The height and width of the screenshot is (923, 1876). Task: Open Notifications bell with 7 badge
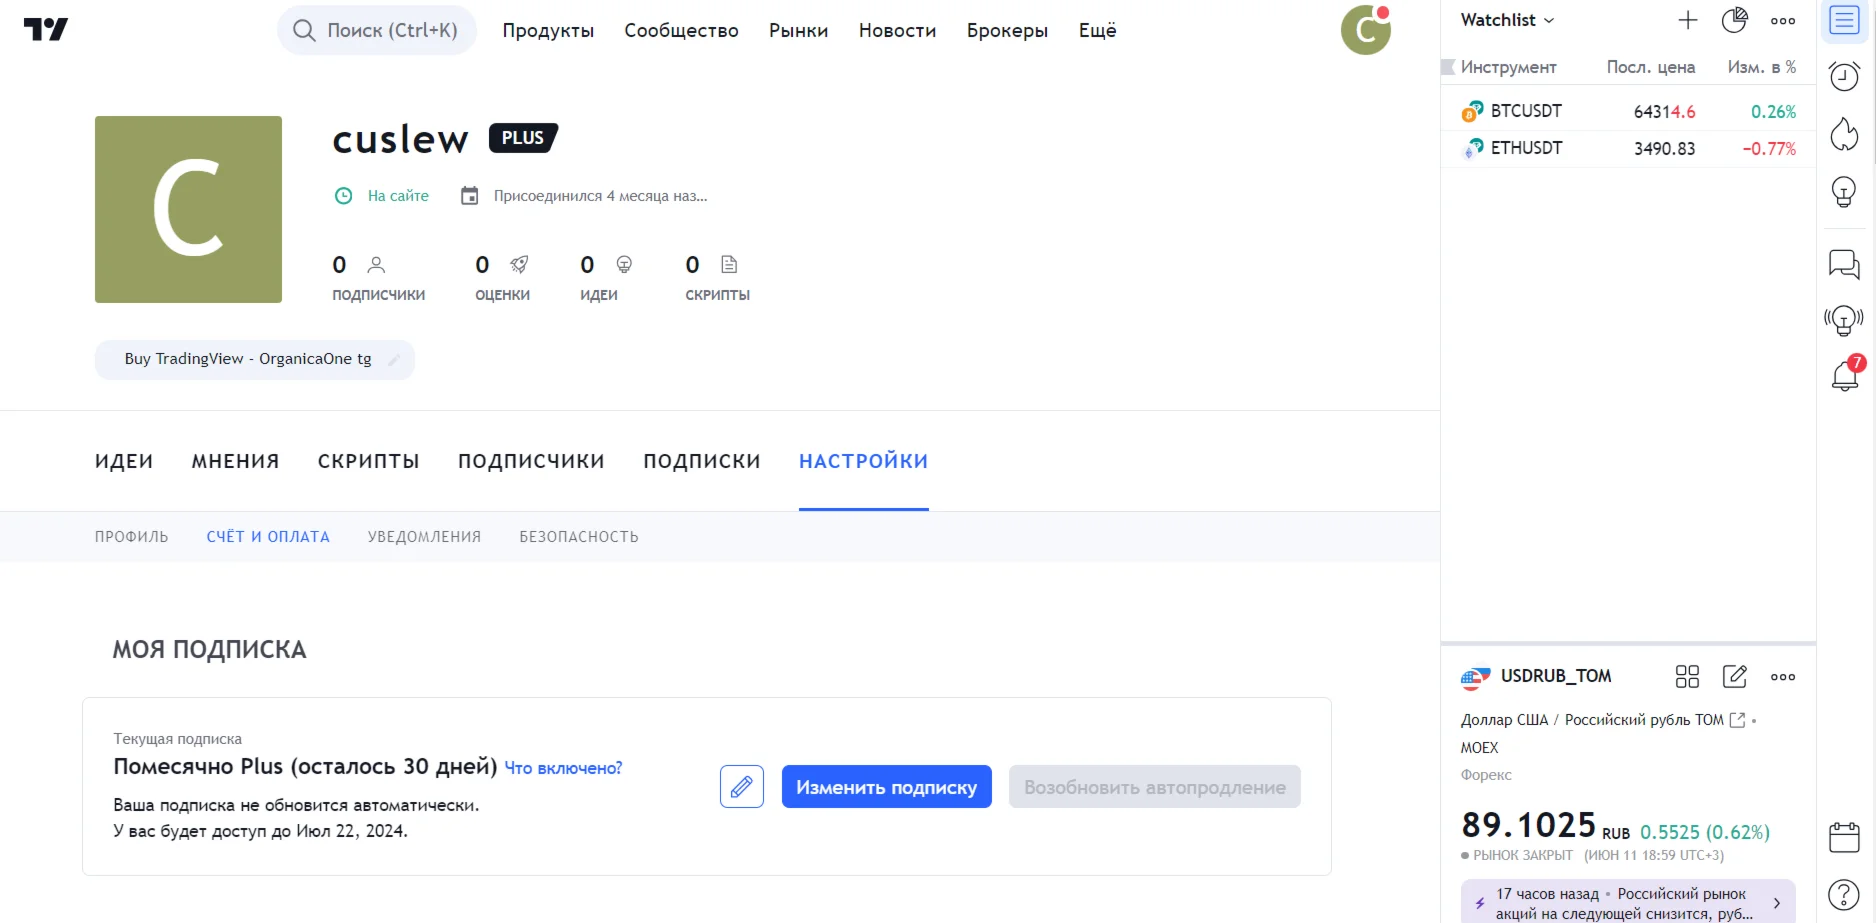(x=1845, y=375)
